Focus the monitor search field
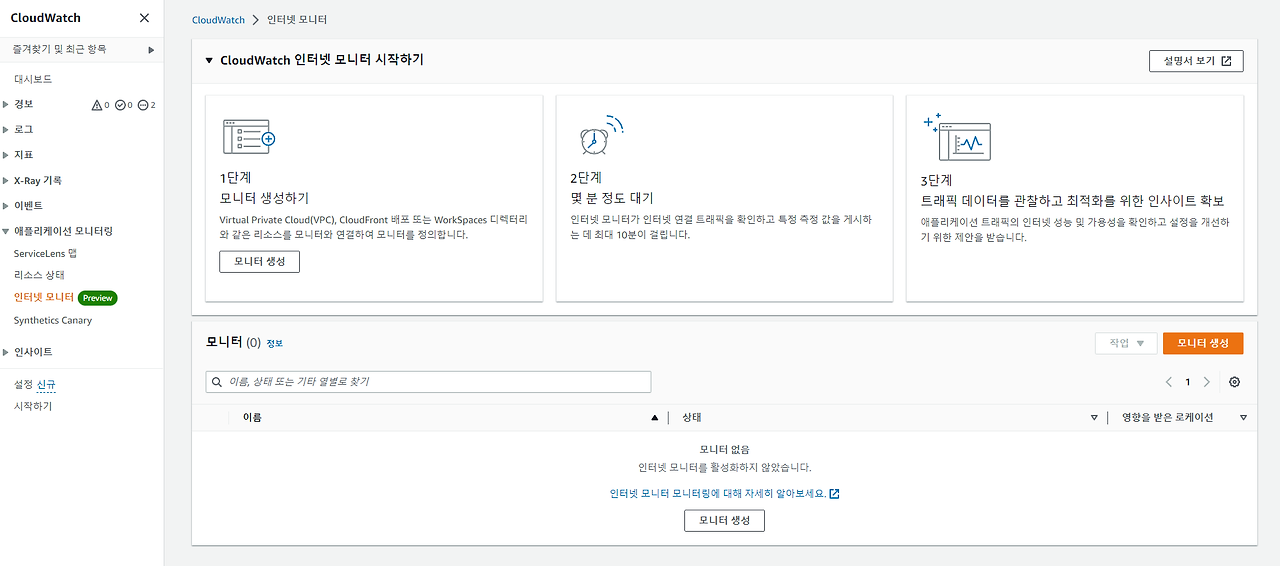Viewport: 1280px width, 566px height. pyautogui.click(x=428, y=382)
